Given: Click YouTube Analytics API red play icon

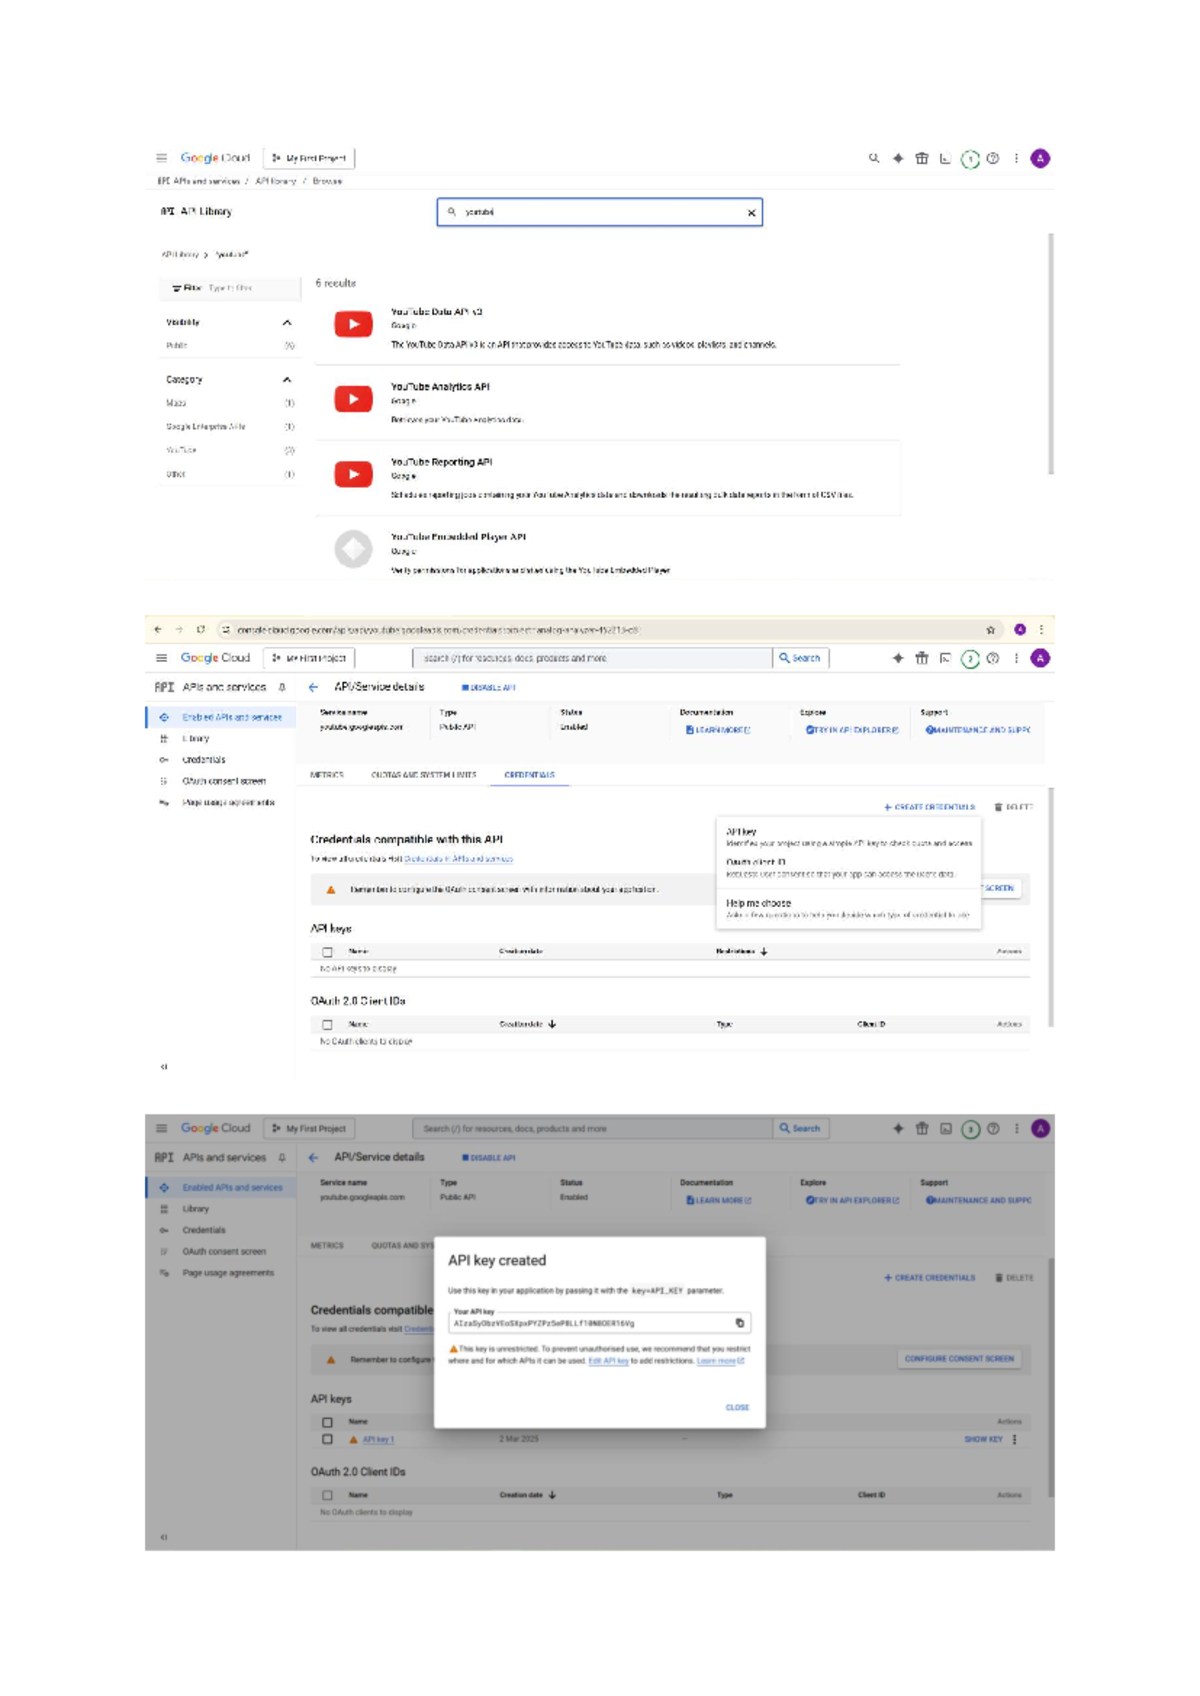Looking at the screenshot, I should point(353,399).
